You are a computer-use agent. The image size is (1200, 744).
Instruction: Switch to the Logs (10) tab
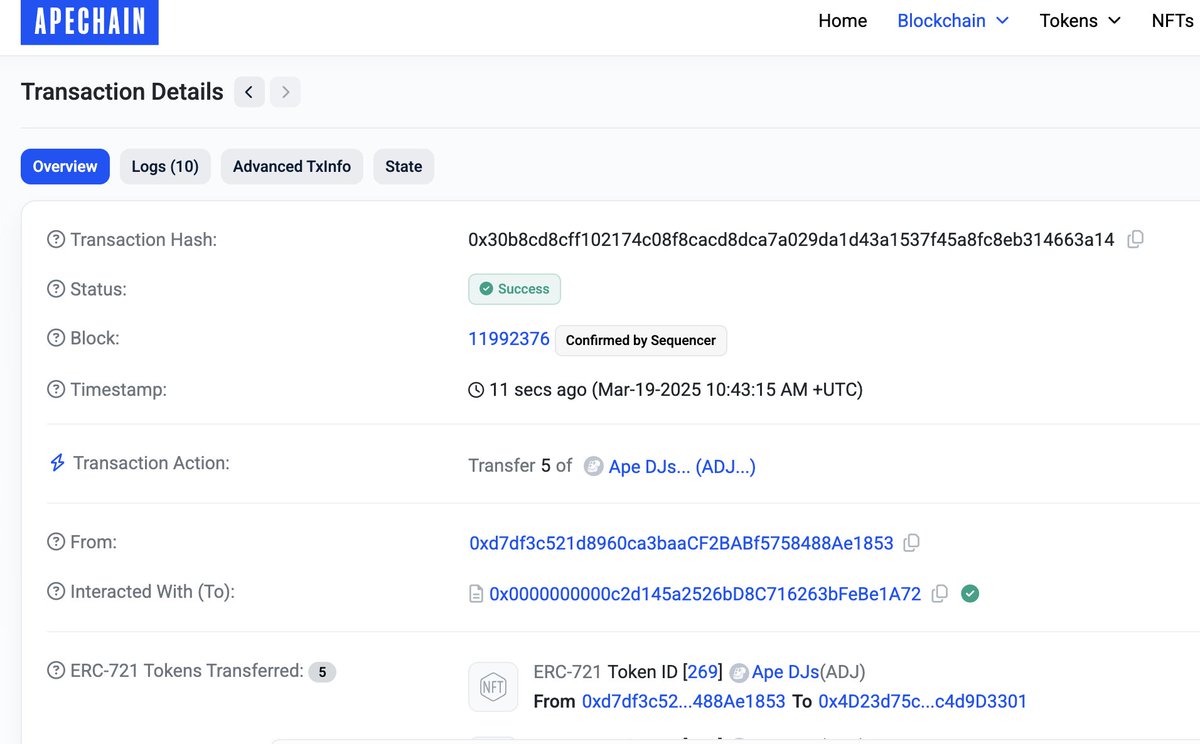coord(165,166)
